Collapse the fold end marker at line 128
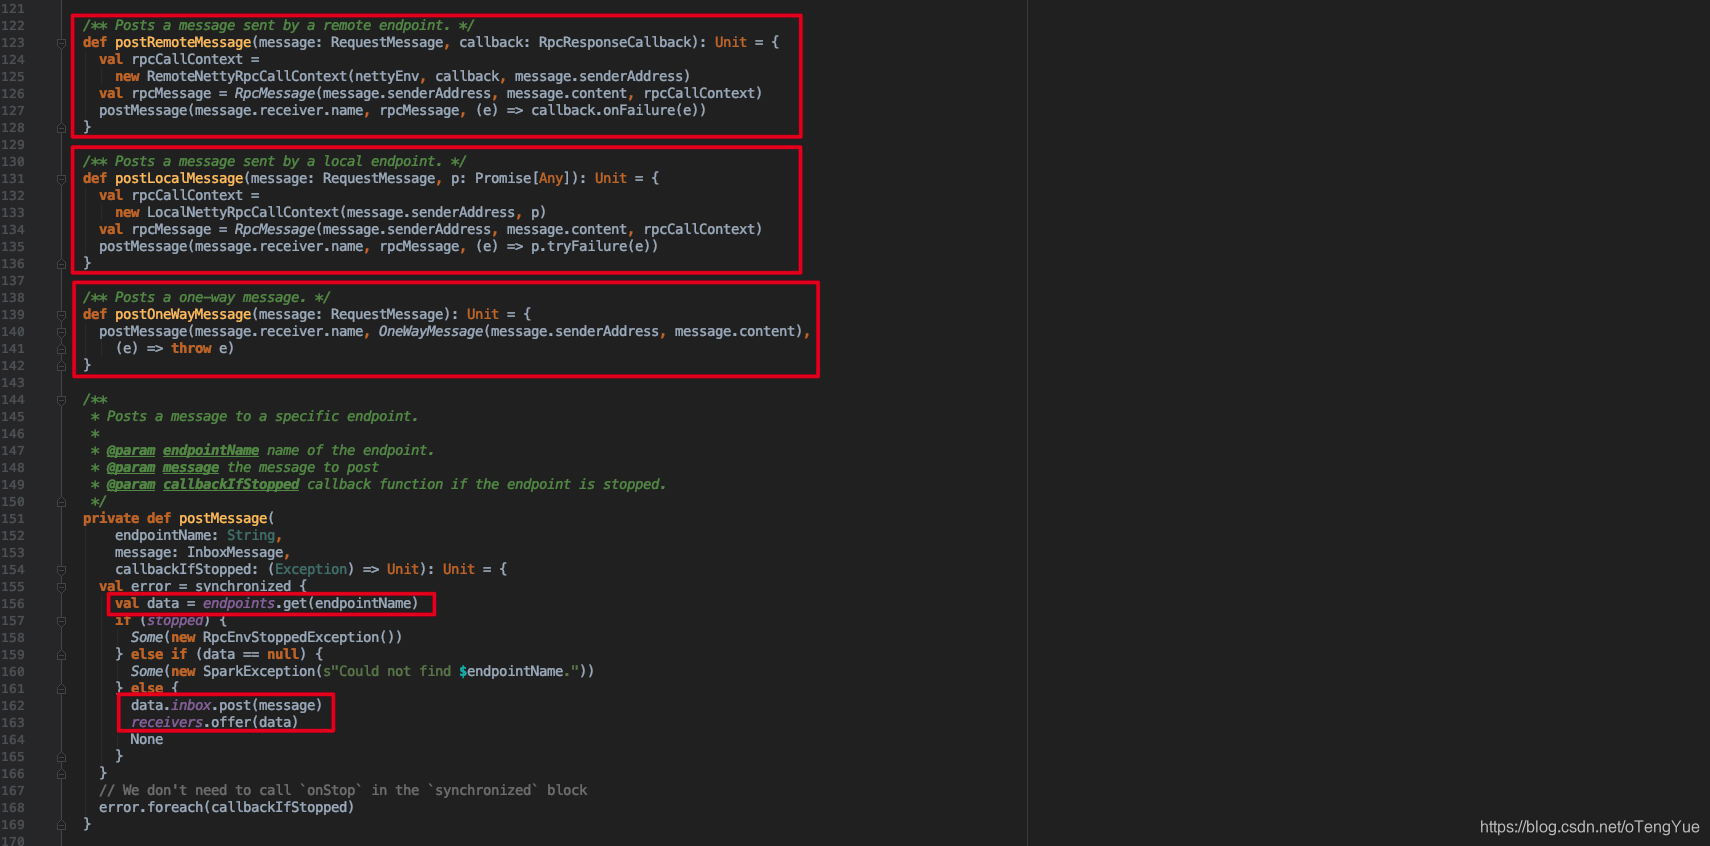 pos(61,128)
